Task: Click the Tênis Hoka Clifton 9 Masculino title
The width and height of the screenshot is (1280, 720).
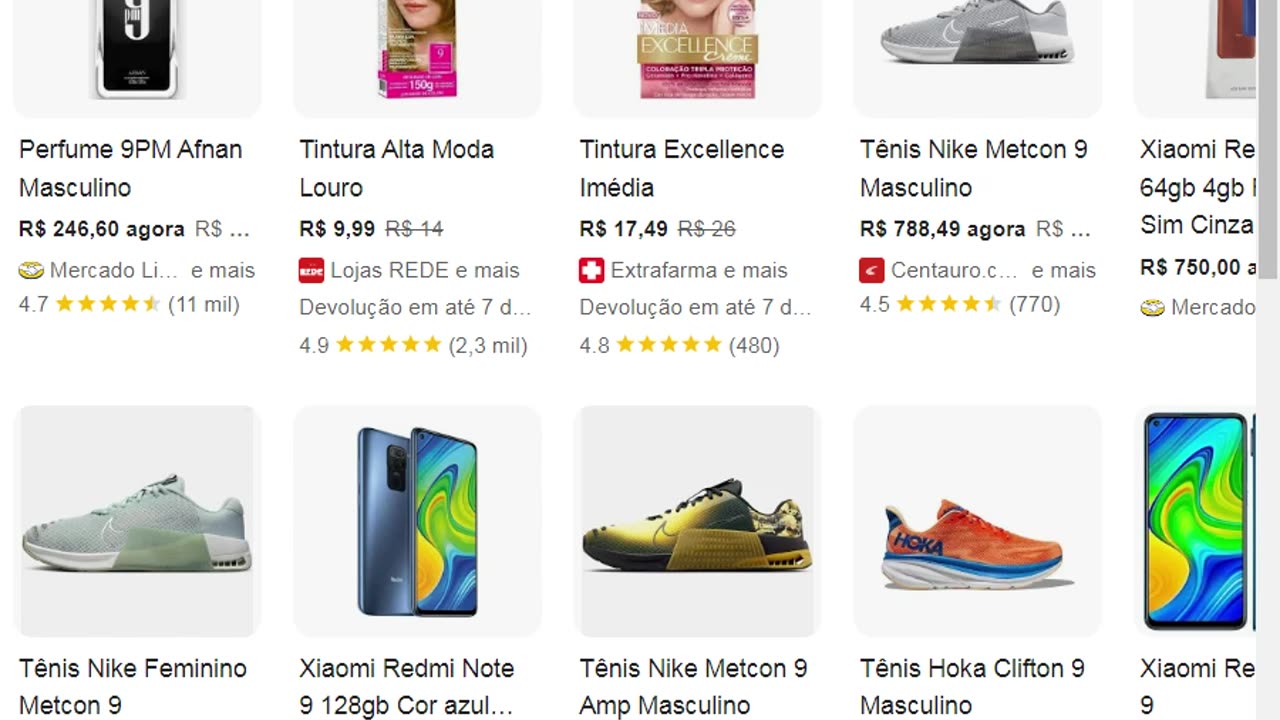Action: 971,686
